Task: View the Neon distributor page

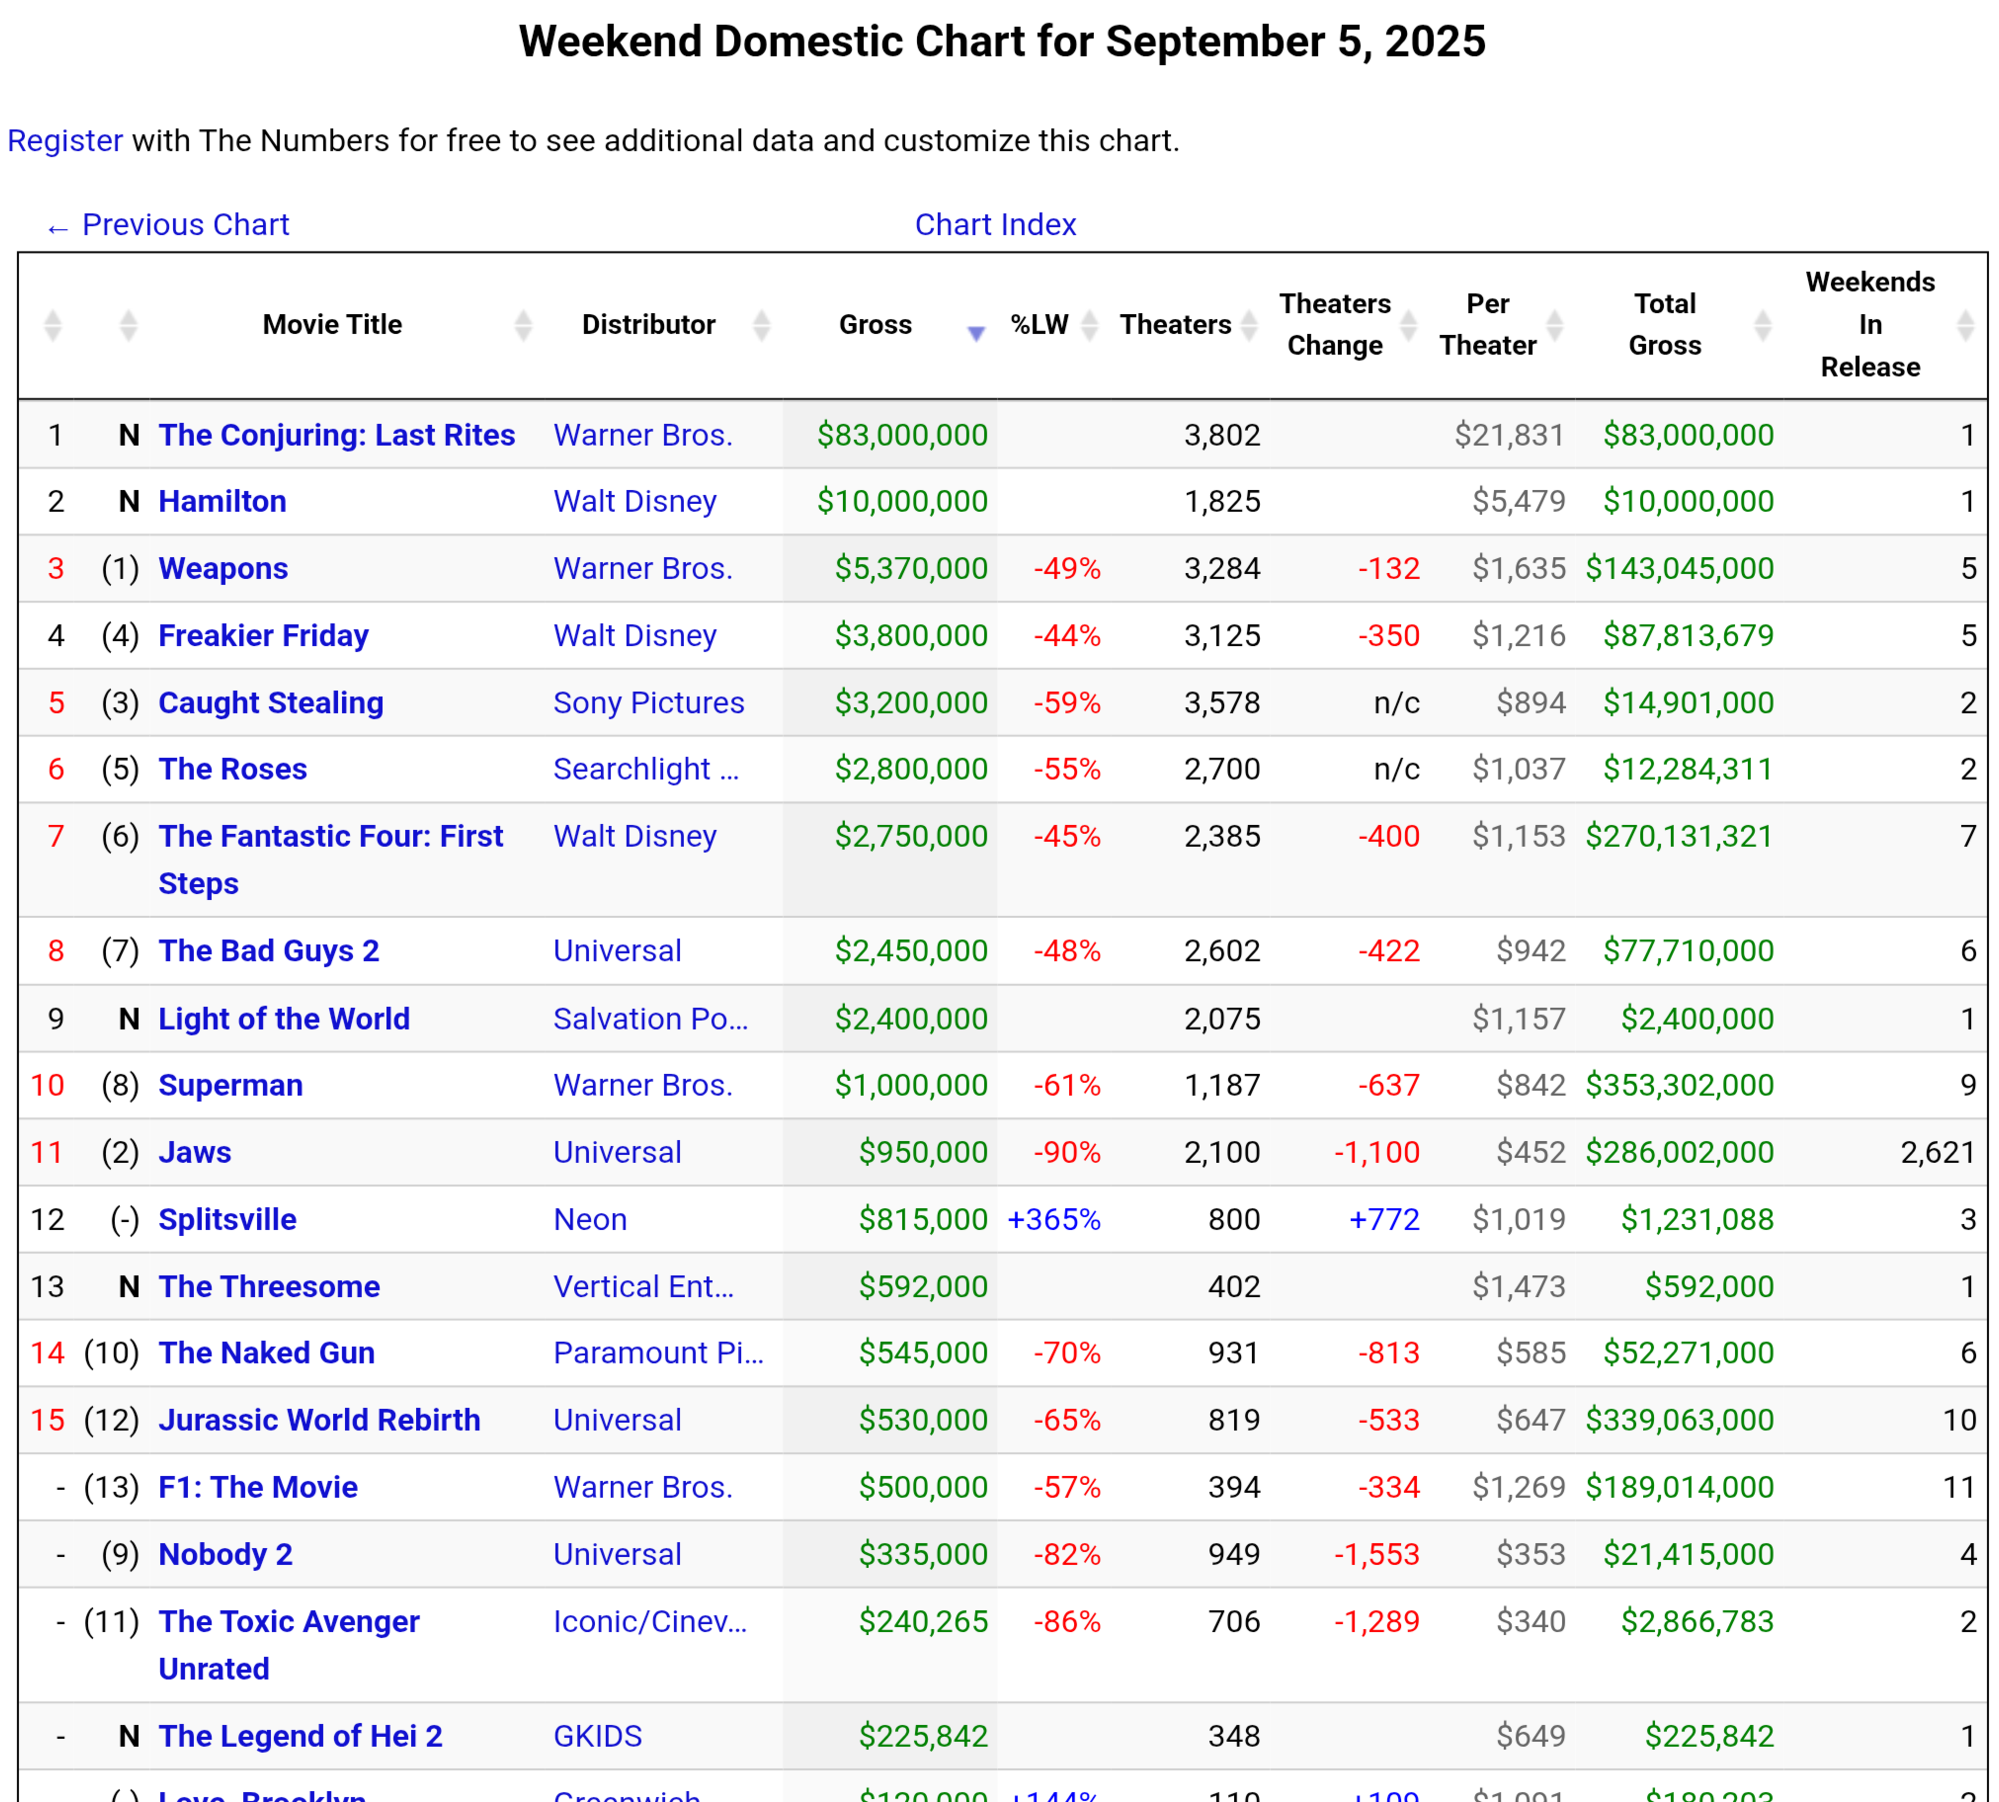Action: point(590,1220)
